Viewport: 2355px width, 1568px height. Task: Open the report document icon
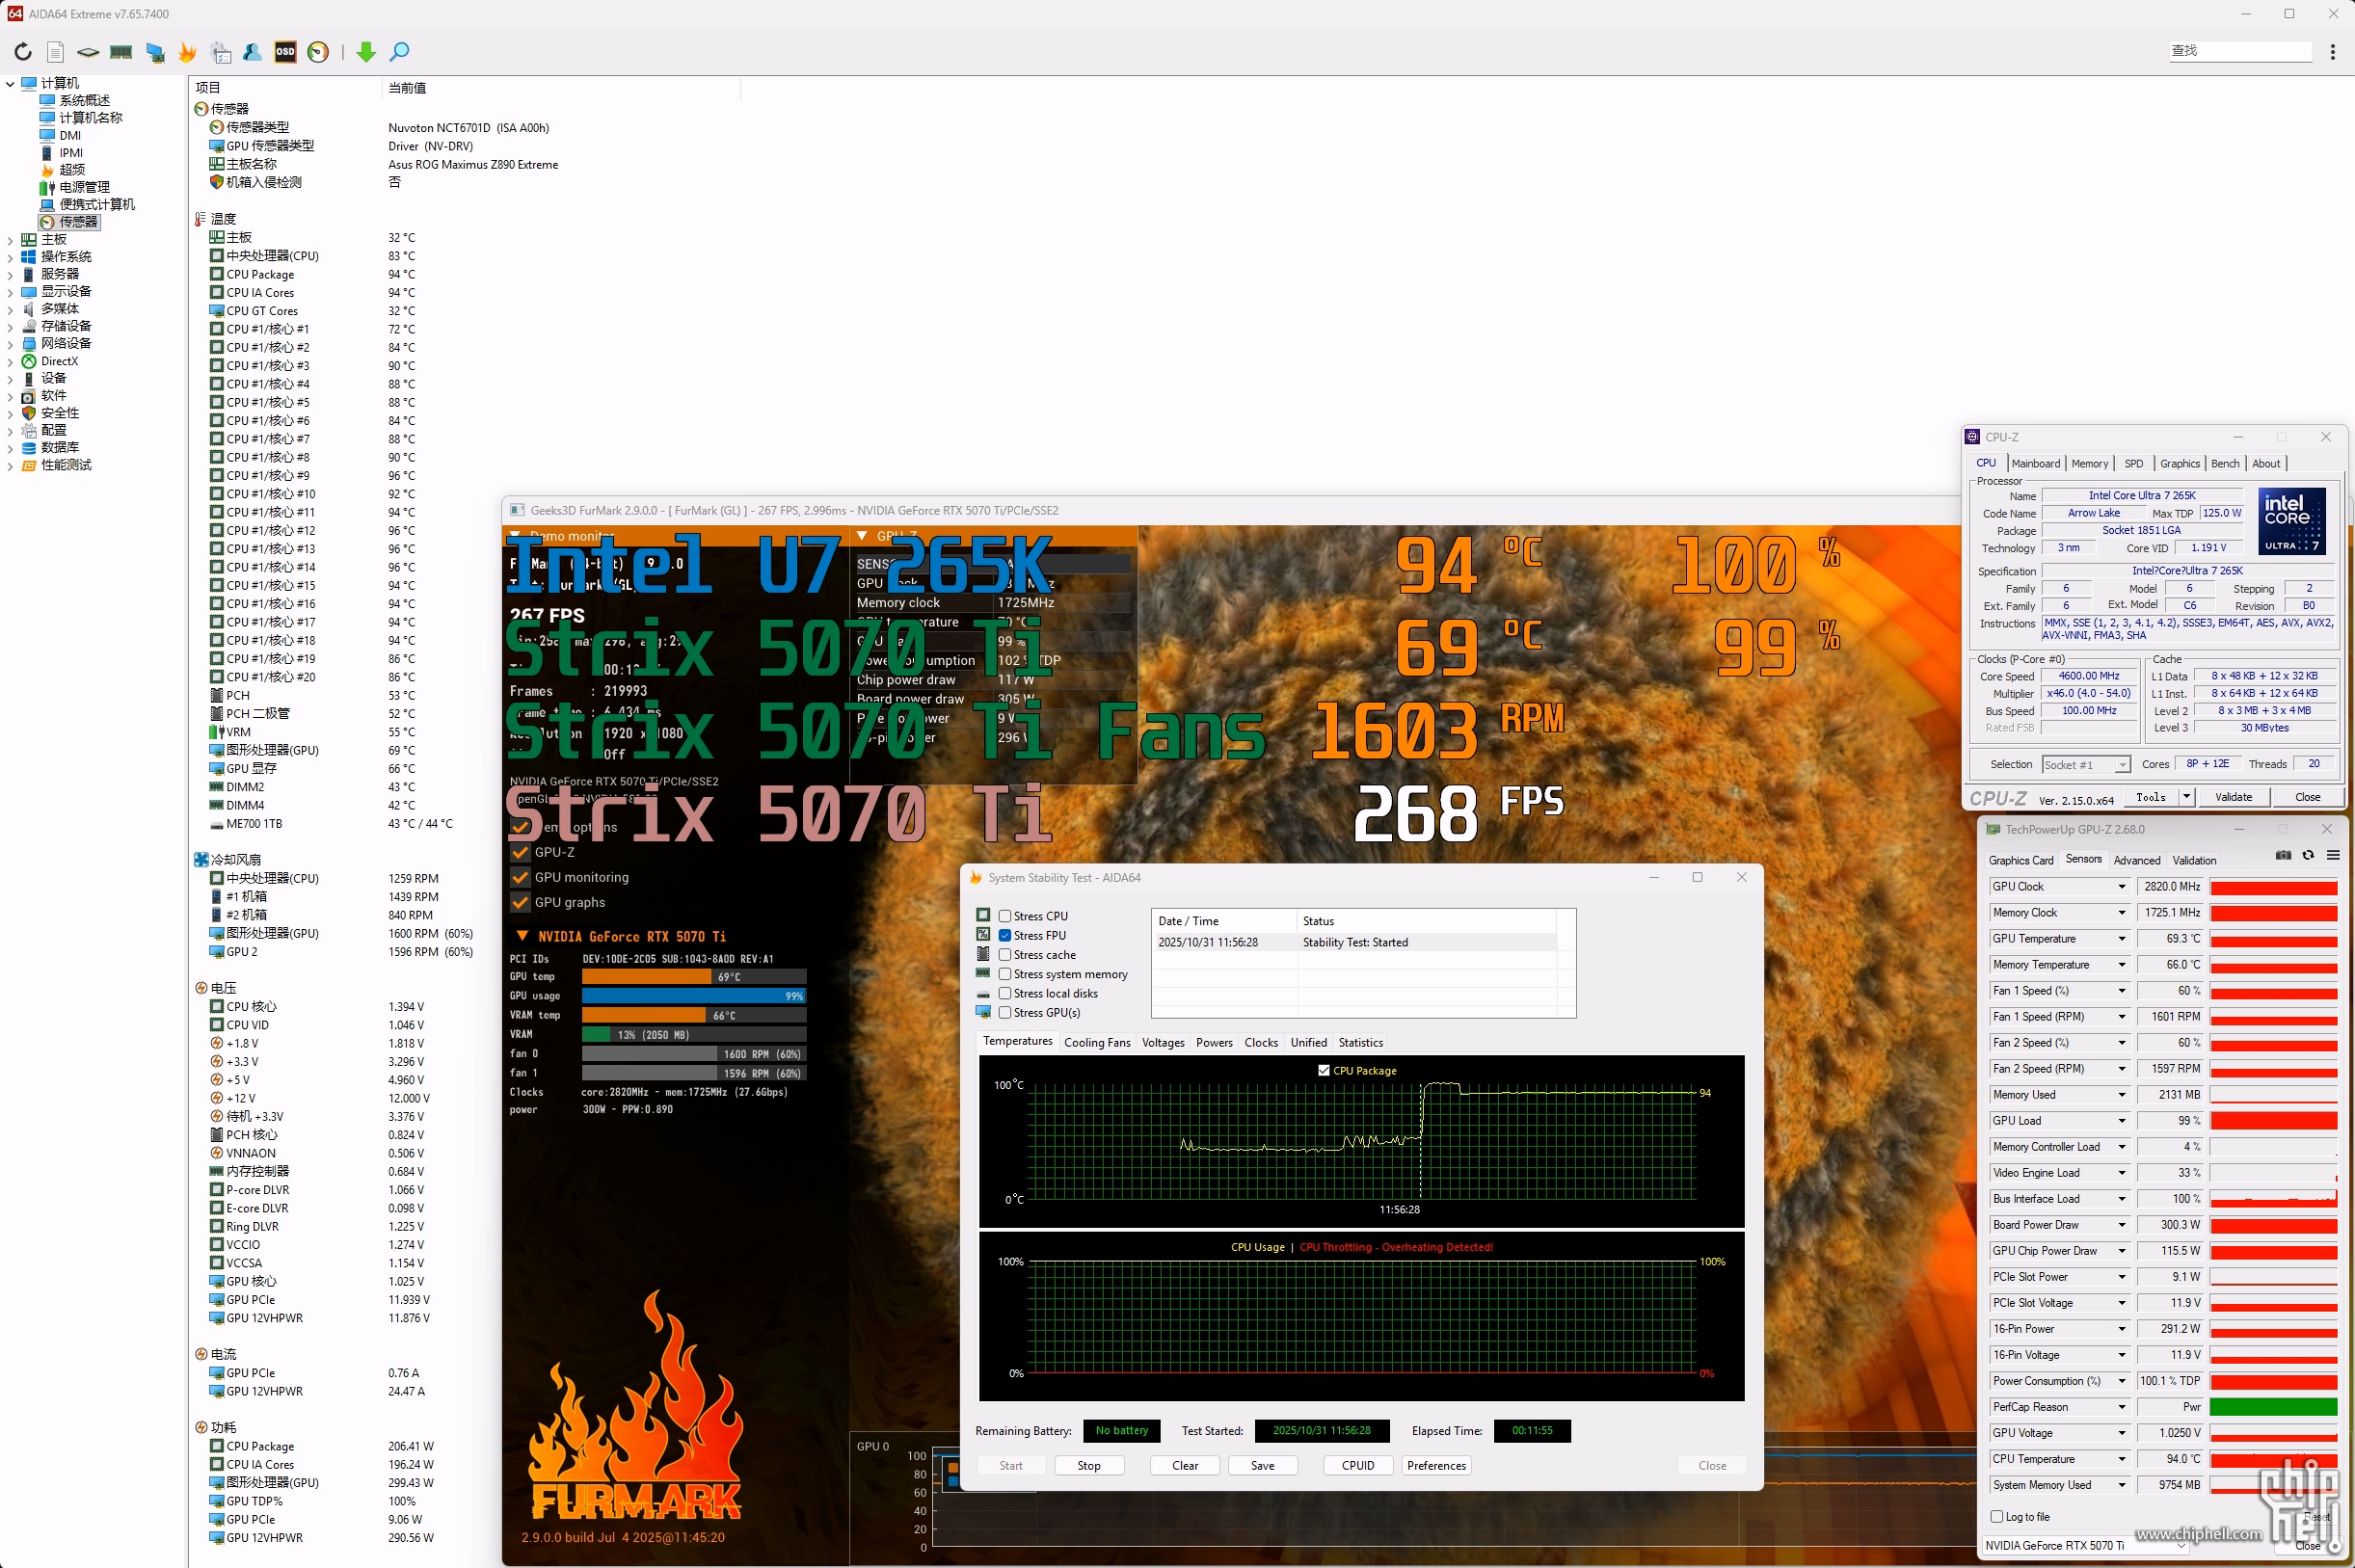pyautogui.click(x=56, y=52)
